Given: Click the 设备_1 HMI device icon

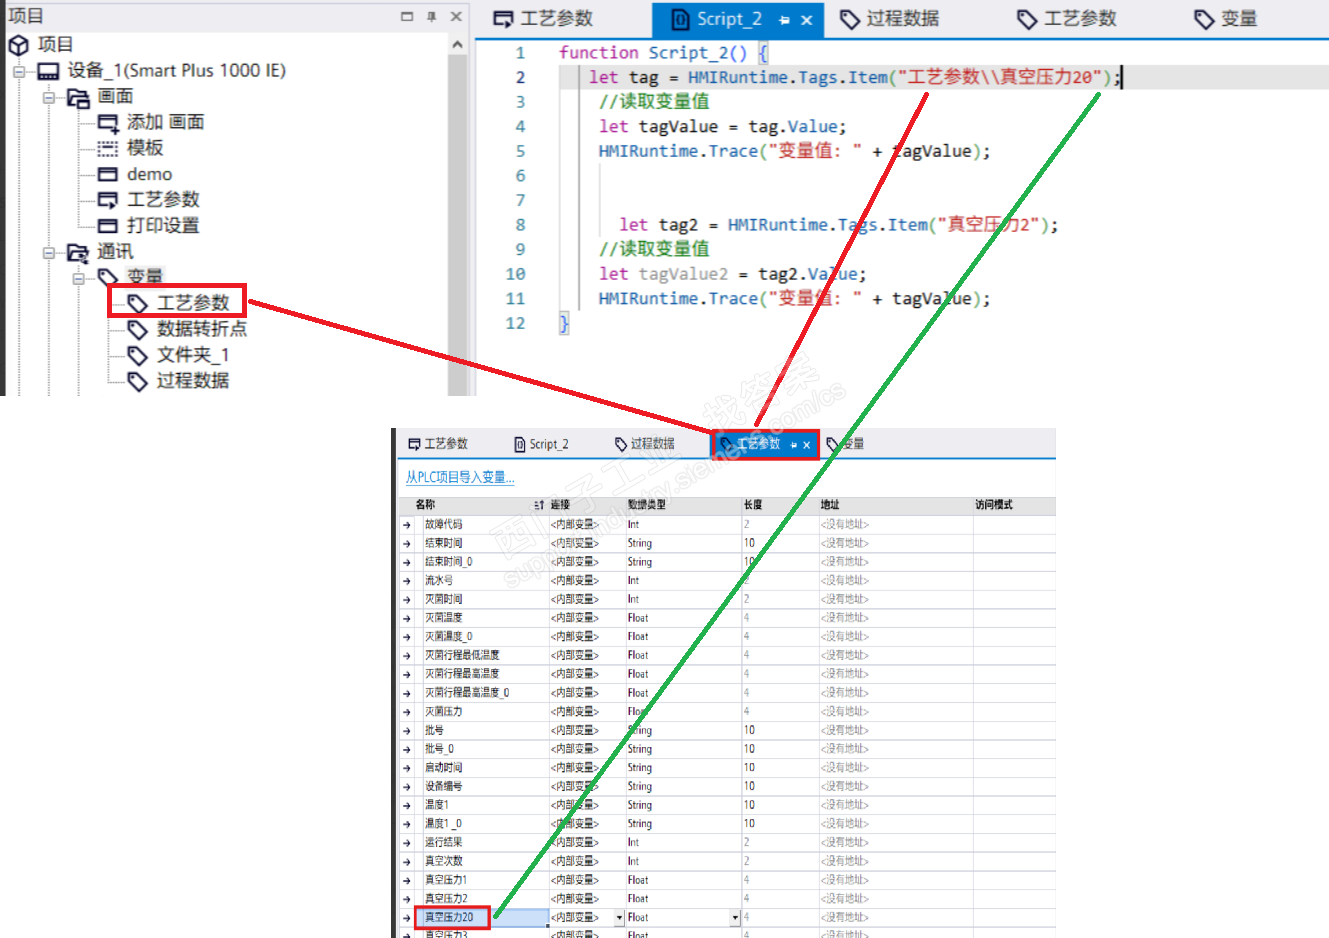Looking at the screenshot, I should 48,71.
